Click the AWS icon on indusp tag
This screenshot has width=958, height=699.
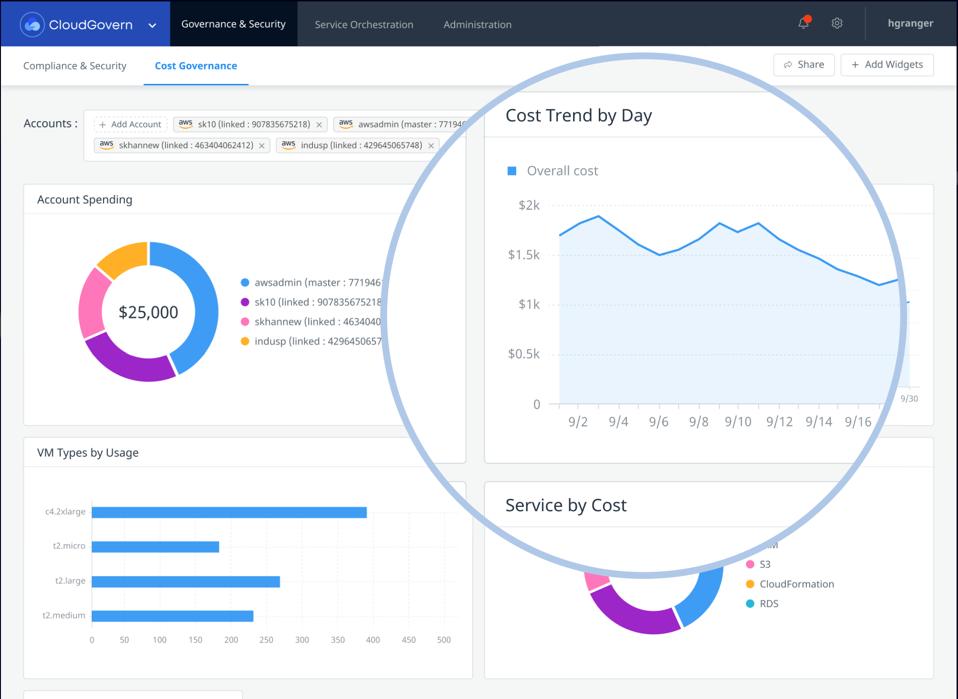pyautogui.click(x=289, y=145)
